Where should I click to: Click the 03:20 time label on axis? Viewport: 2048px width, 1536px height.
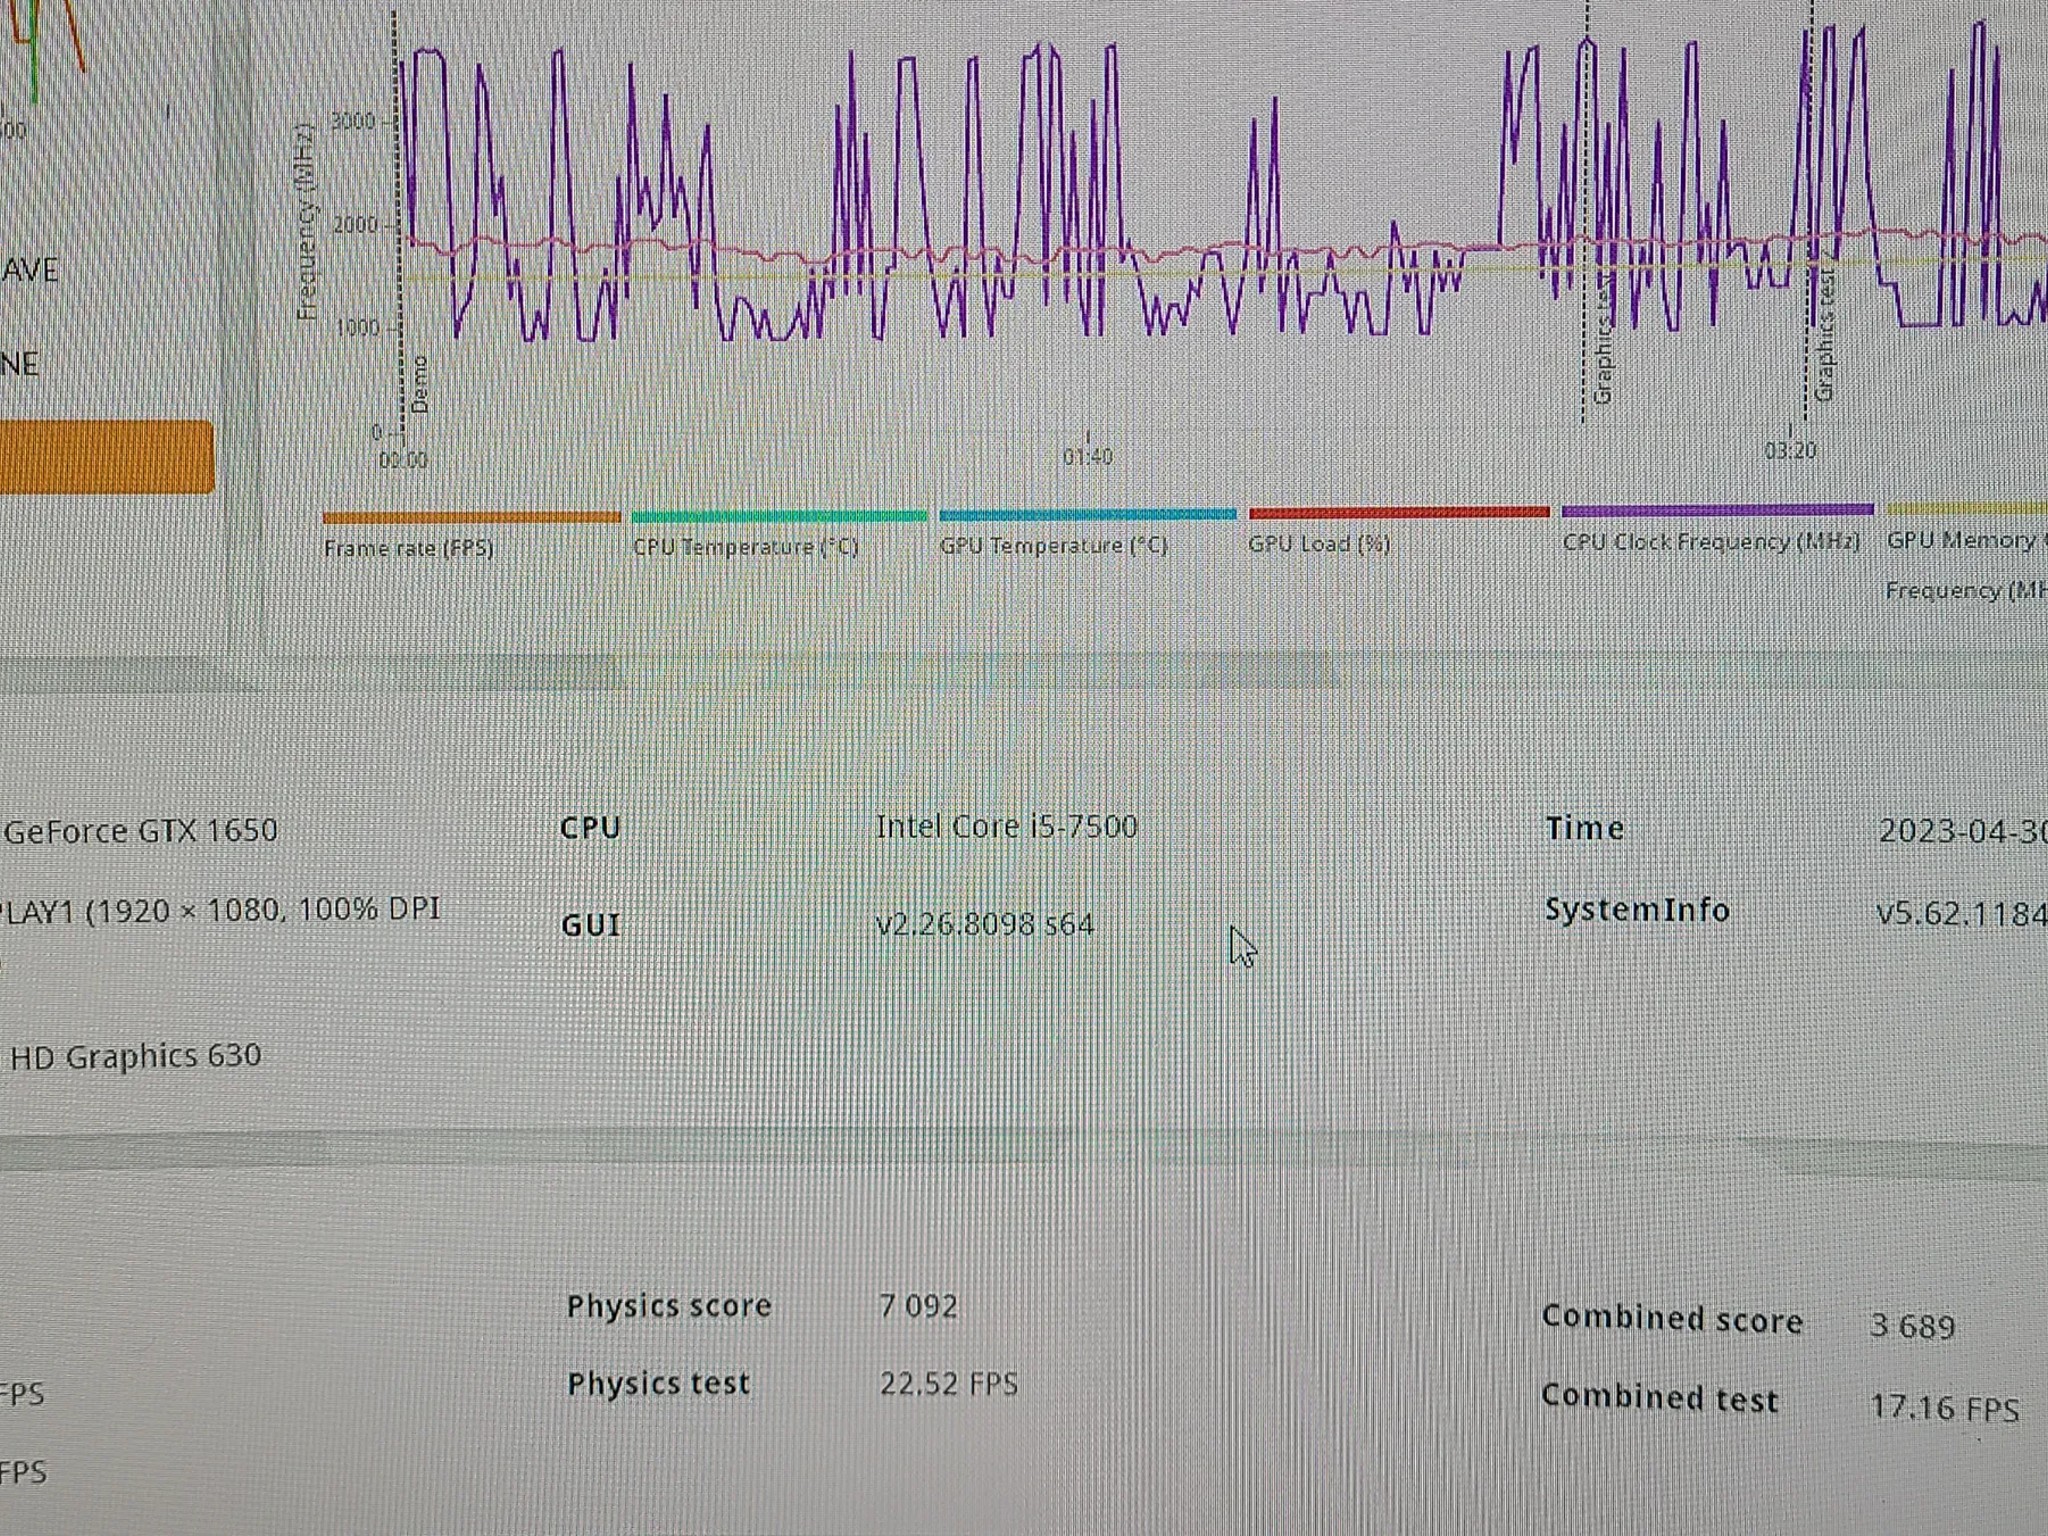[x=1790, y=451]
